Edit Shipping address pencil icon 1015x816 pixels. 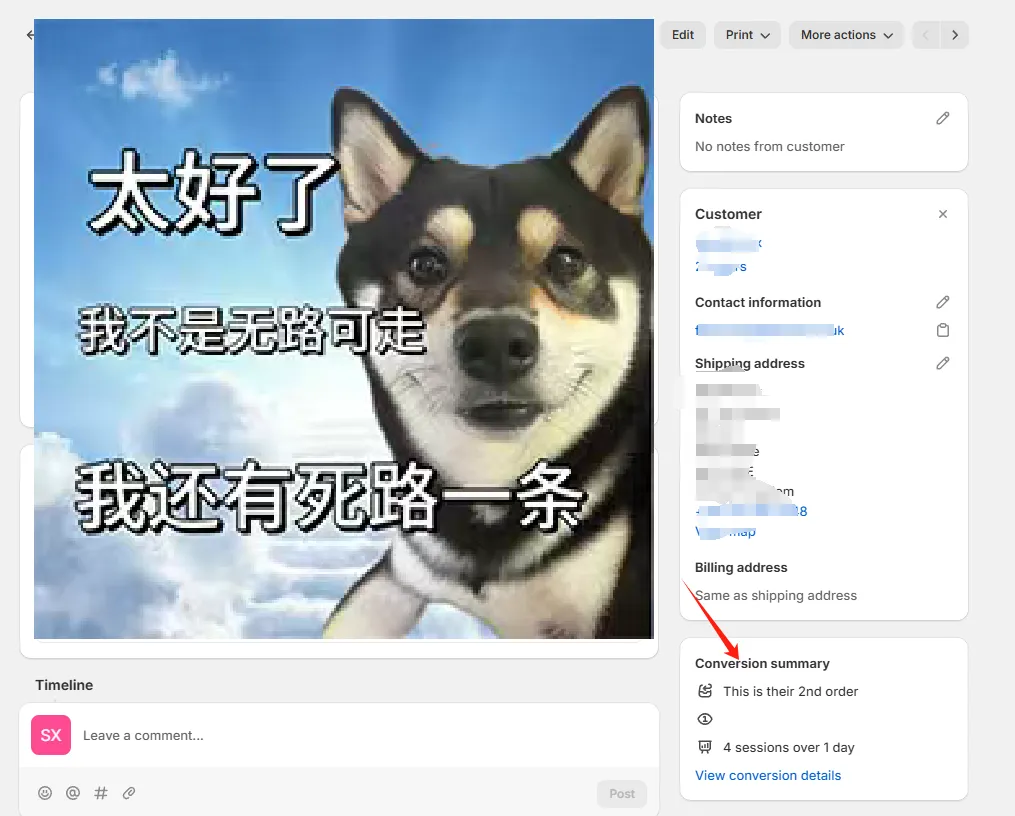pos(942,363)
